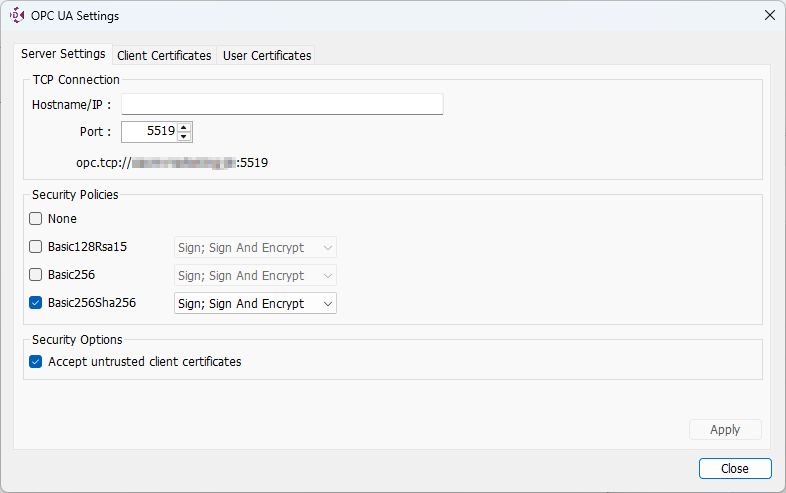The width and height of the screenshot is (786, 493).
Task: Click the OPC UA app icon in title bar
Action: click(x=17, y=15)
